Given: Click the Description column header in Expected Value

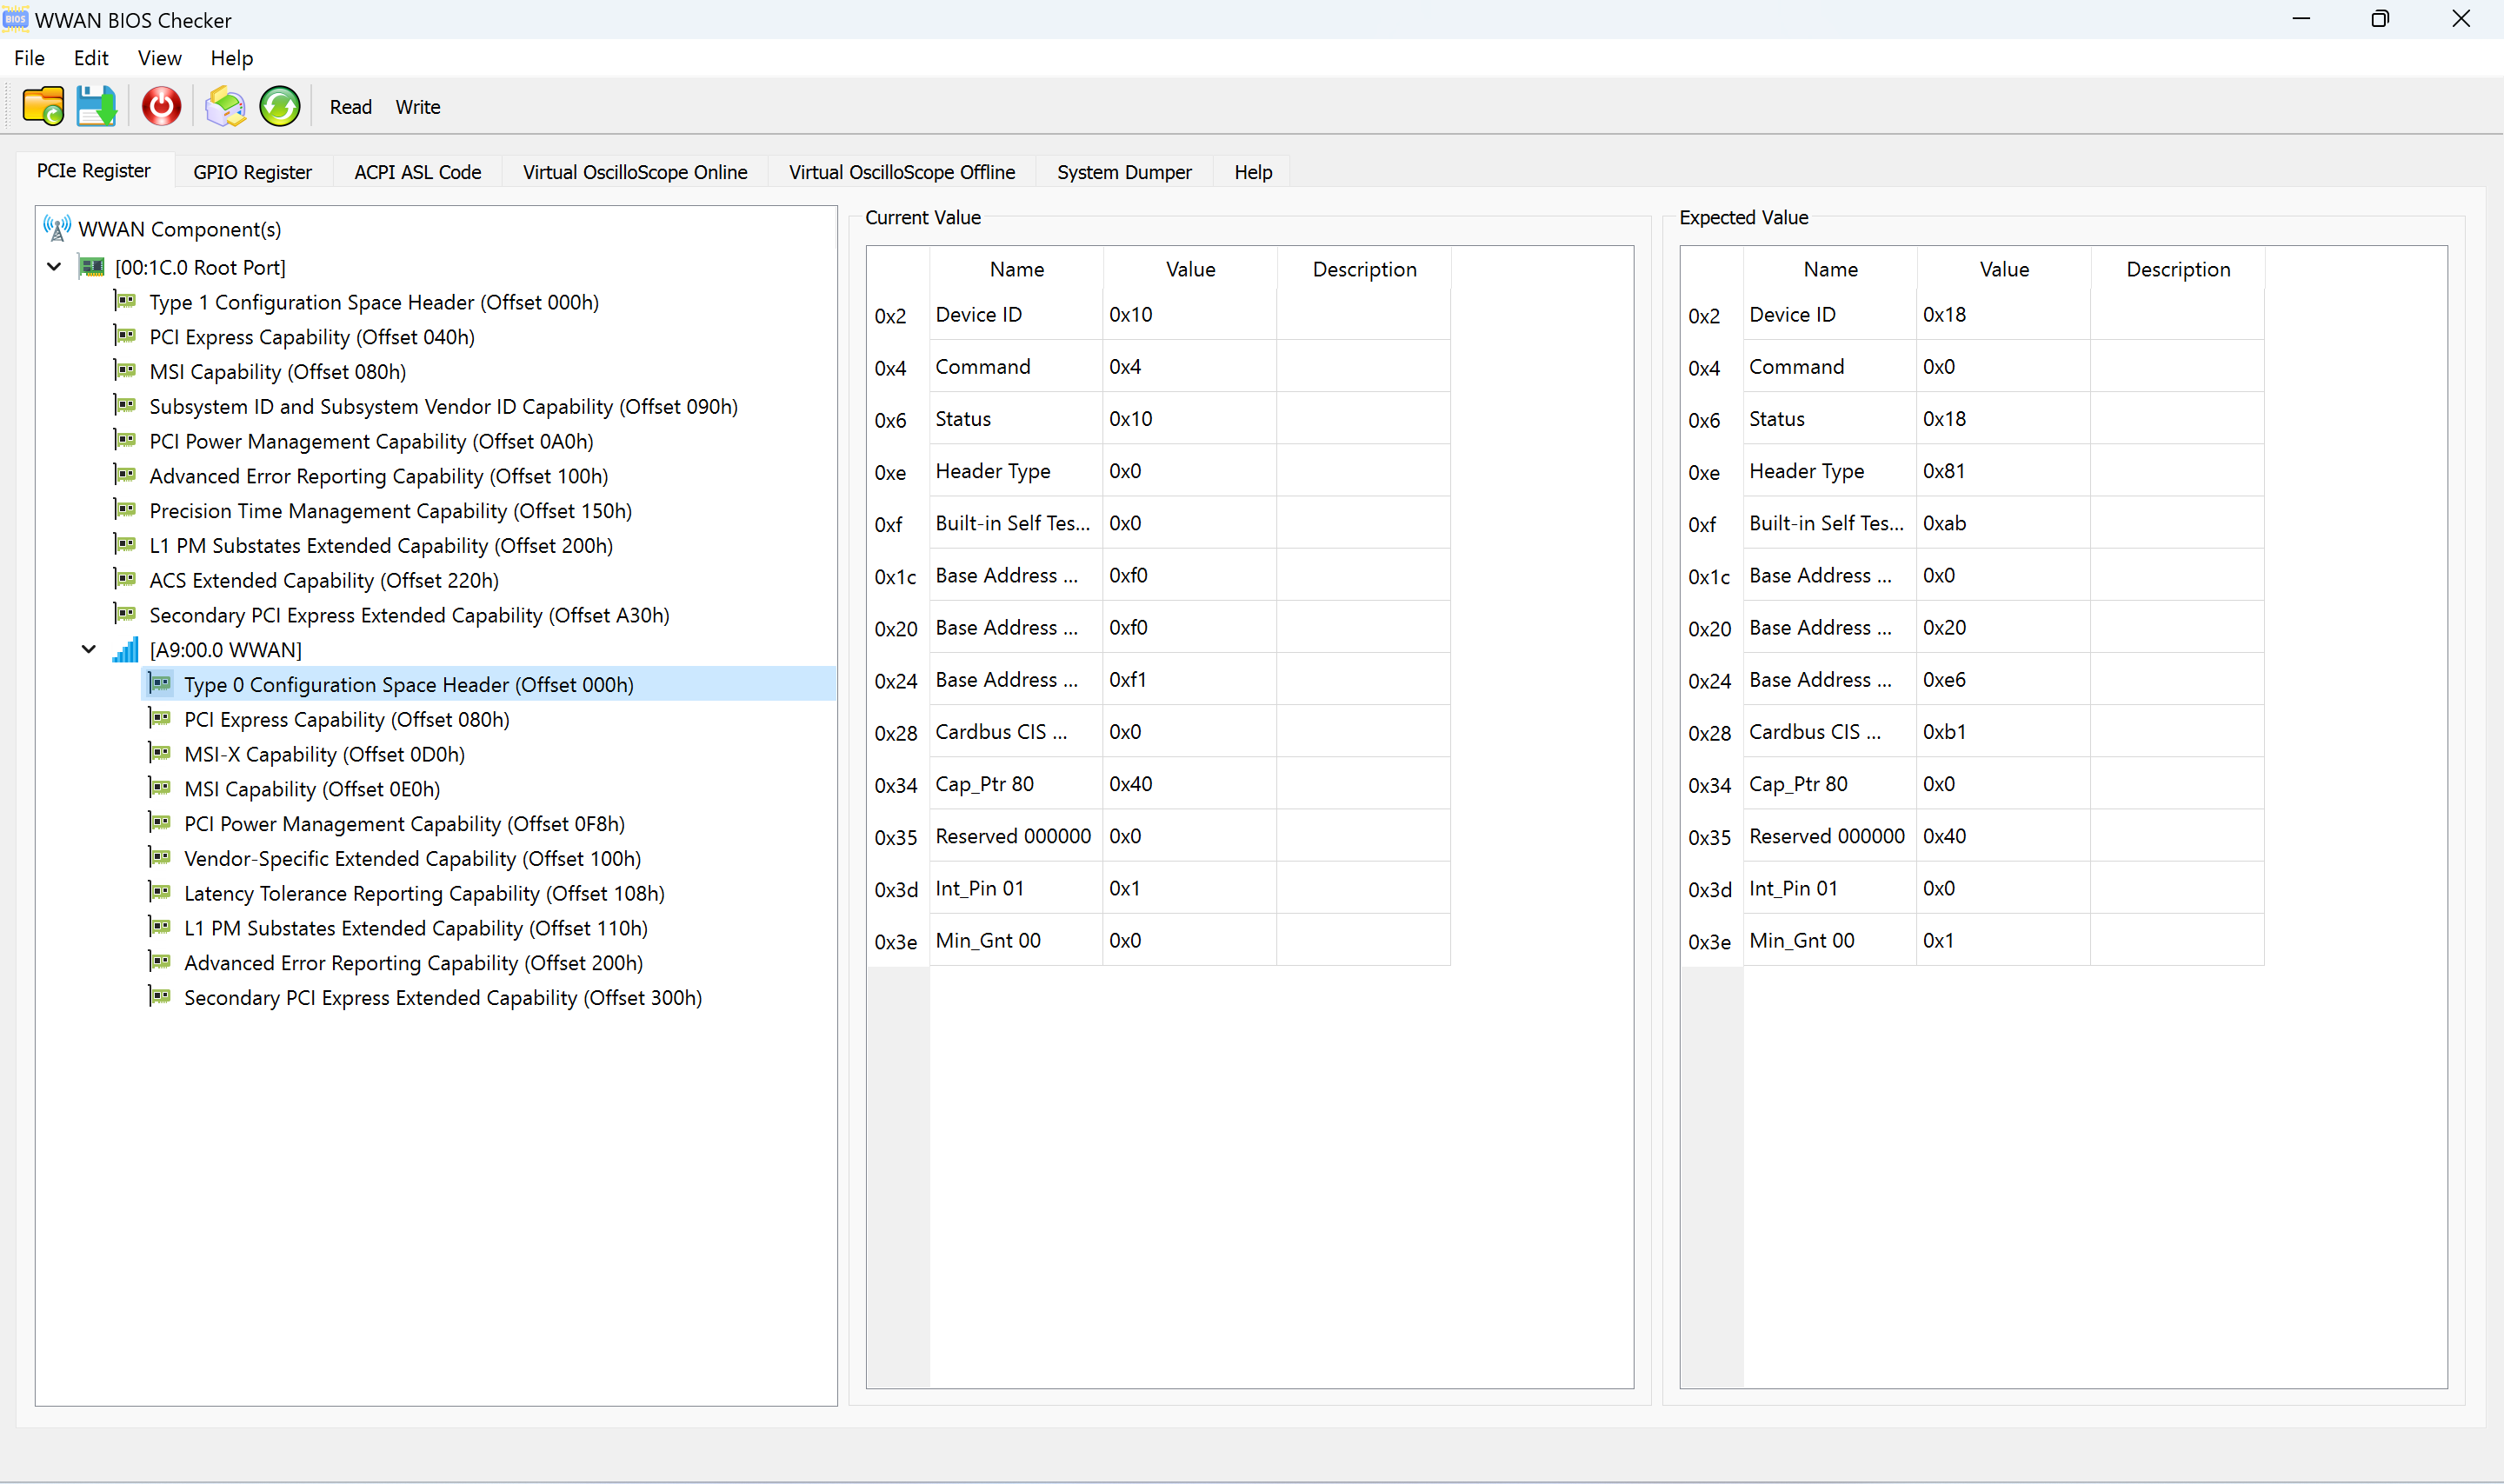Looking at the screenshot, I should [x=2178, y=270].
